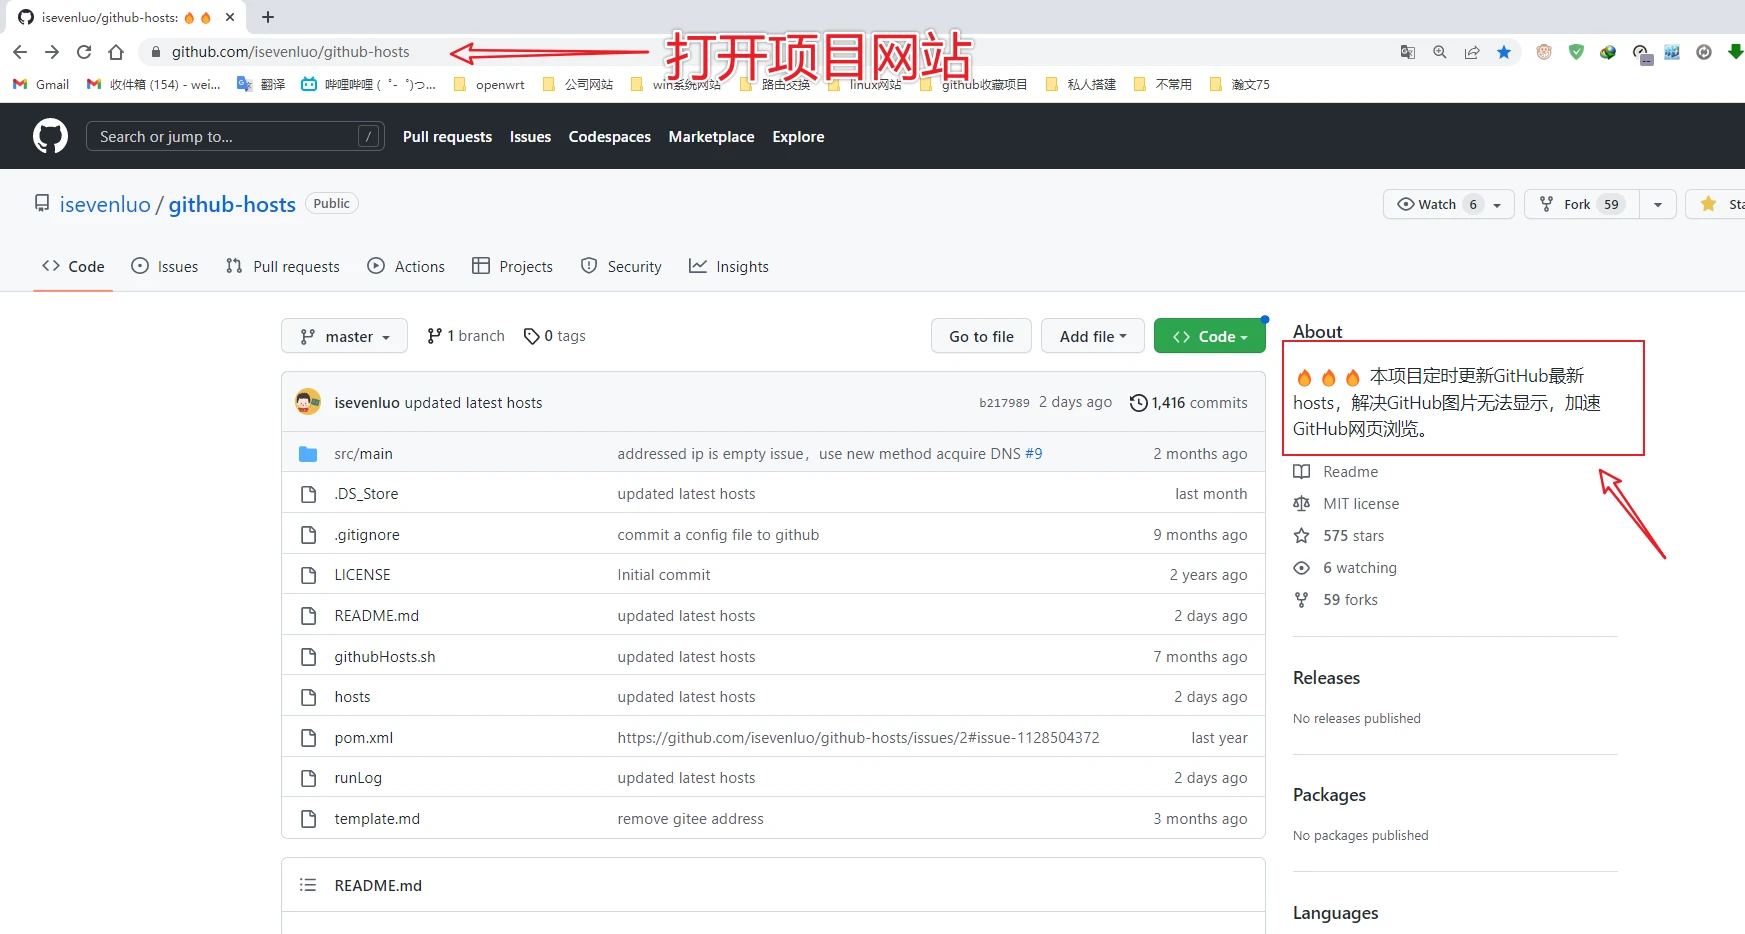This screenshot has width=1745, height=934.
Task: Open the 1,416 commits link
Action: point(1188,403)
